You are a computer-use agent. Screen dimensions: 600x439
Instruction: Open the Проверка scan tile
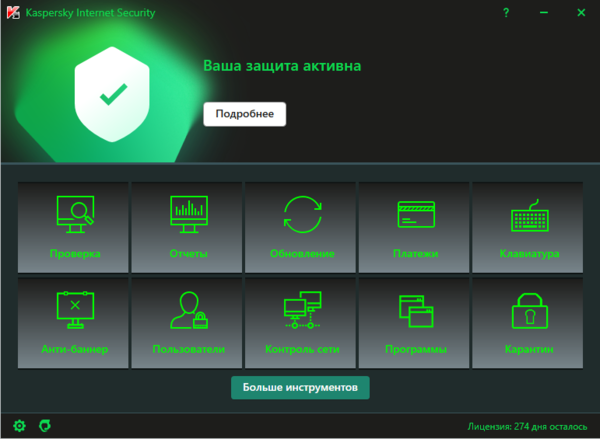click(x=73, y=227)
